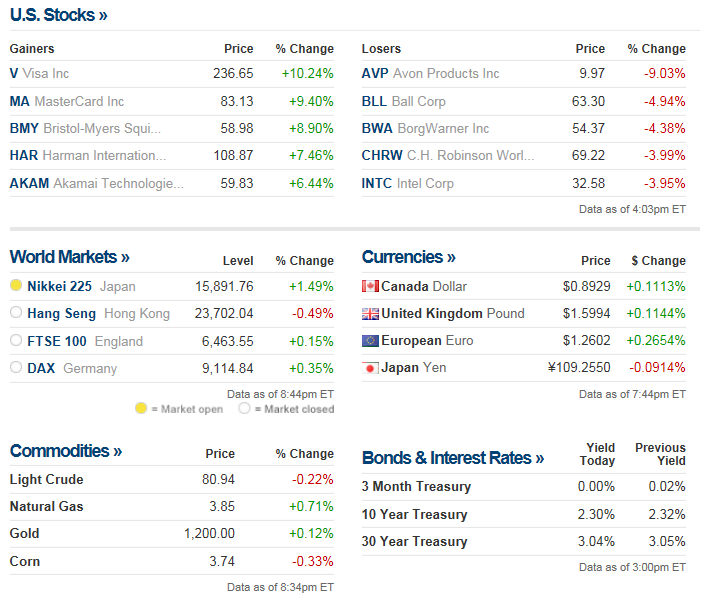Click the Japan flag icon

(370, 368)
